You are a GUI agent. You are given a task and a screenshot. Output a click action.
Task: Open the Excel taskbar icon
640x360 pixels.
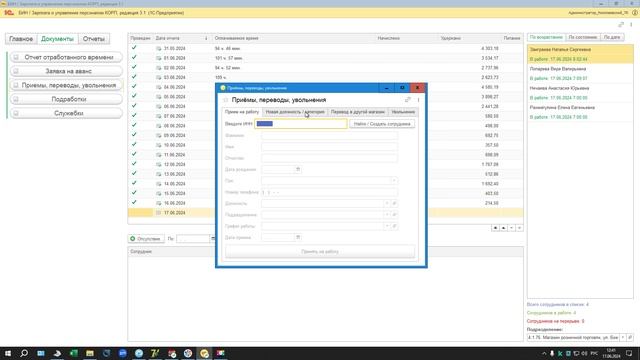73,353
